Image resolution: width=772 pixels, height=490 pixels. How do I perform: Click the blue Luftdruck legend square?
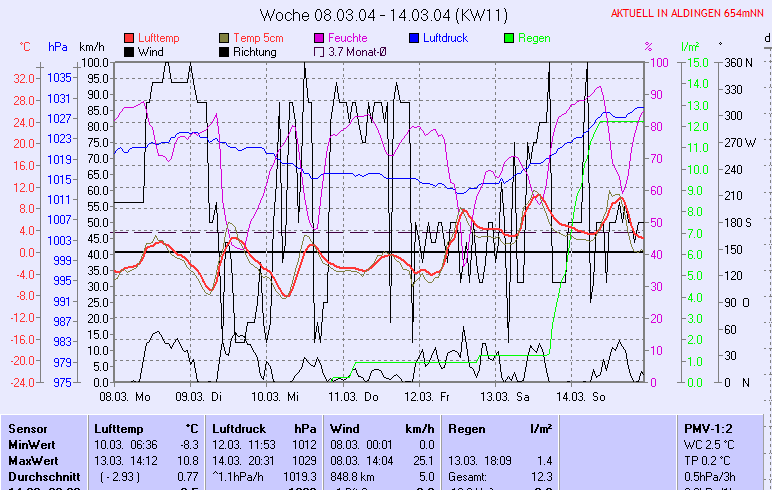pyautogui.click(x=413, y=38)
